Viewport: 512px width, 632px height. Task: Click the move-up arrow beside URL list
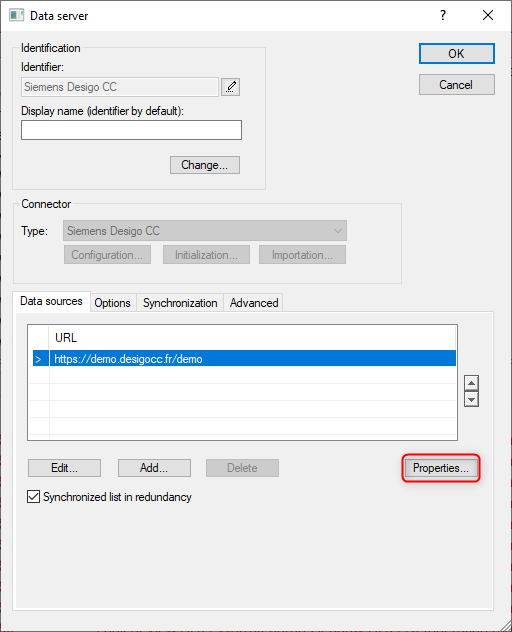pyautogui.click(x=471, y=383)
